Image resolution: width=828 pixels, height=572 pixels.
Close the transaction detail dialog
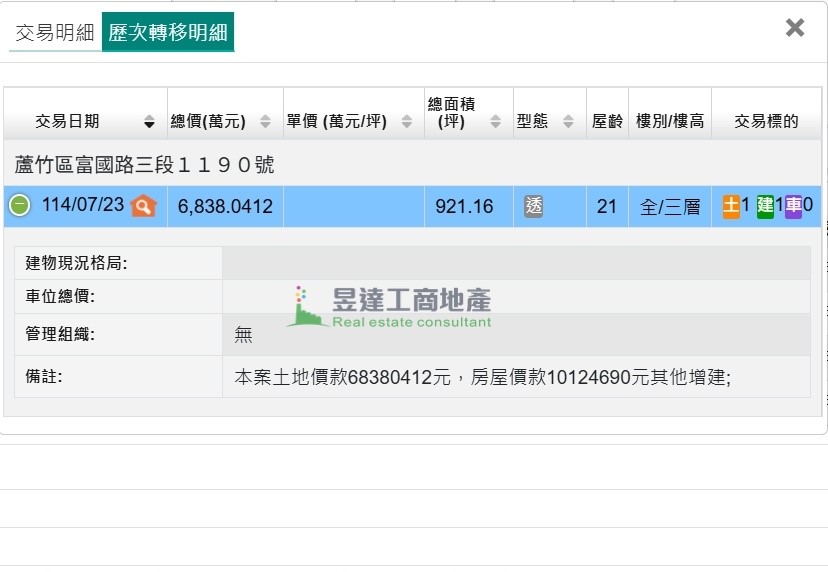[x=795, y=28]
